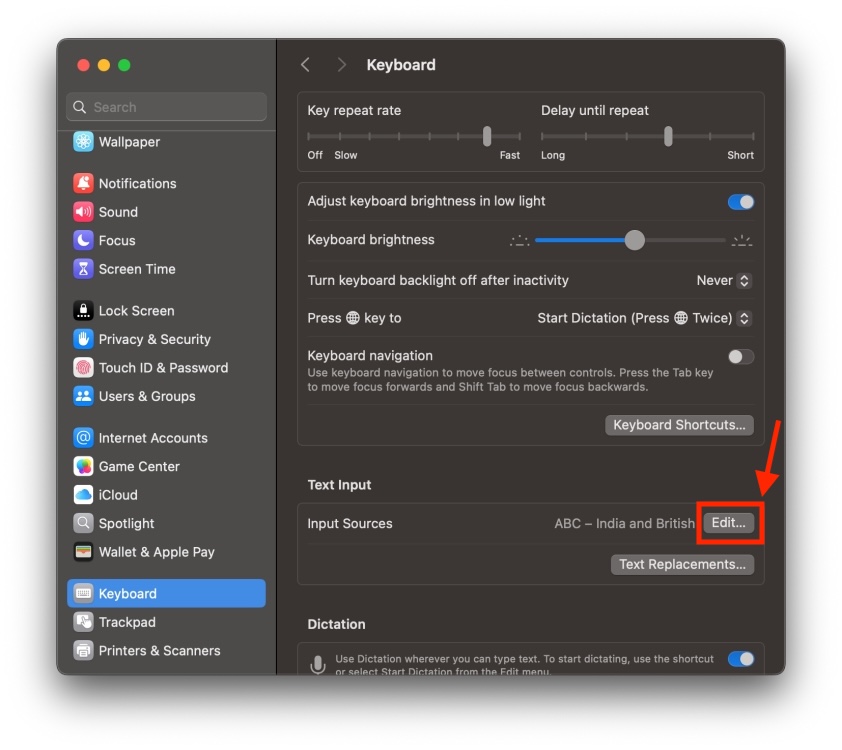
Task: Enable Keyboard navigation
Action: click(740, 356)
